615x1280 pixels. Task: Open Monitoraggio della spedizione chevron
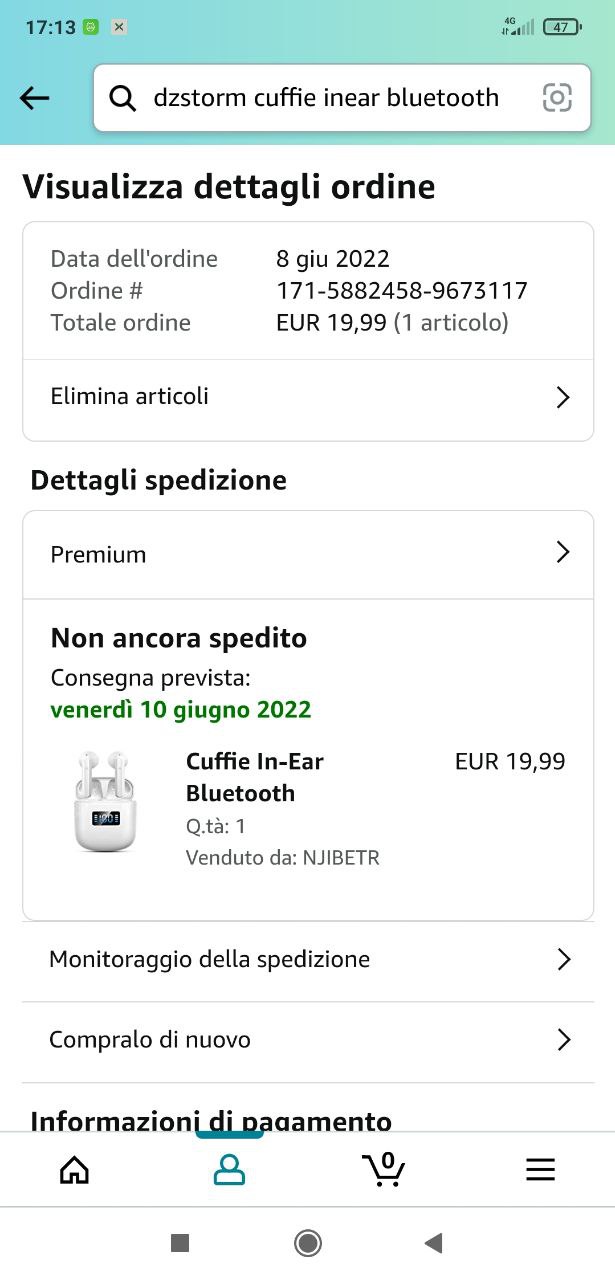[x=563, y=960]
